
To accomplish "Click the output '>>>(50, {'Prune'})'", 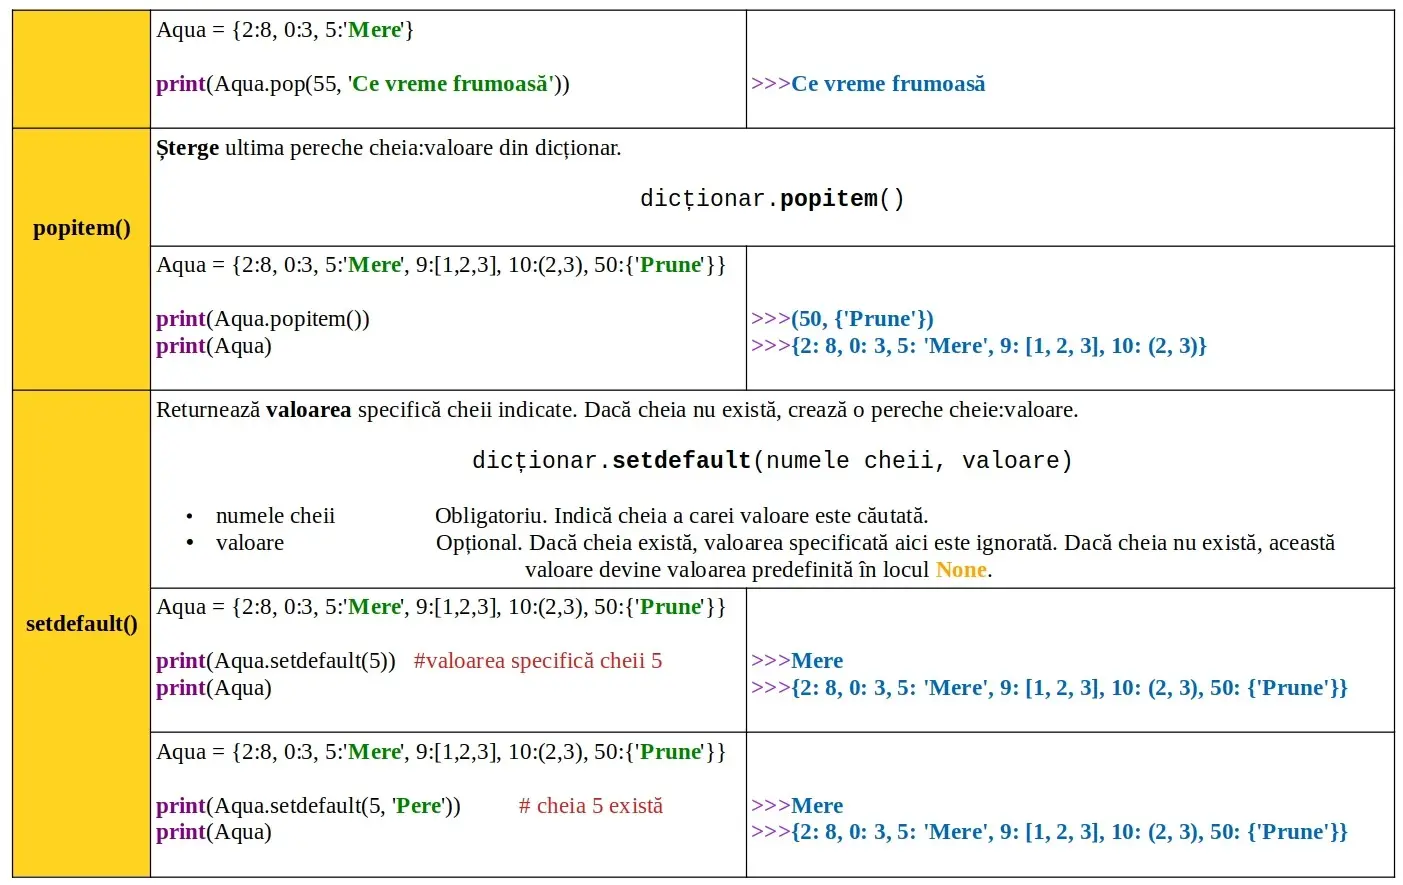I will [x=842, y=319].
